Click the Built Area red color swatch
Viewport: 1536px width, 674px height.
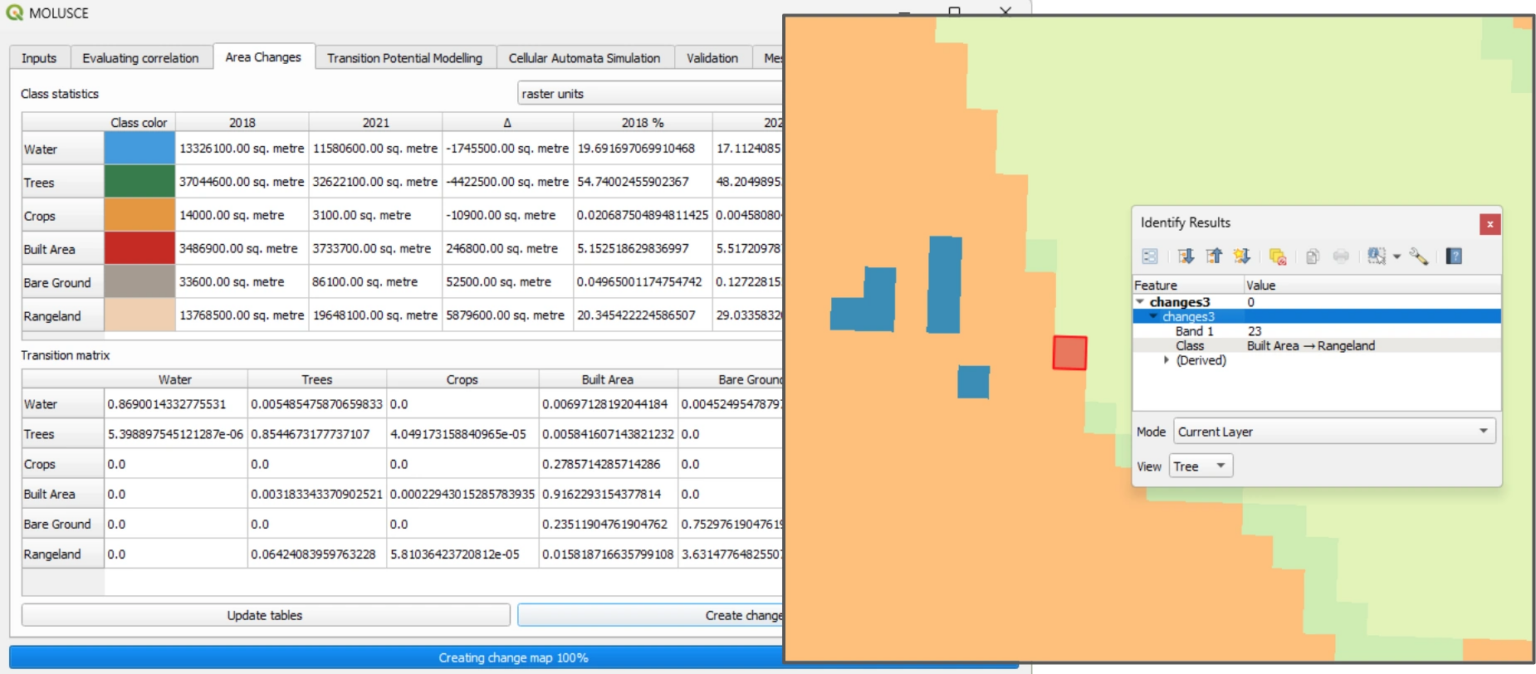tap(139, 249)
